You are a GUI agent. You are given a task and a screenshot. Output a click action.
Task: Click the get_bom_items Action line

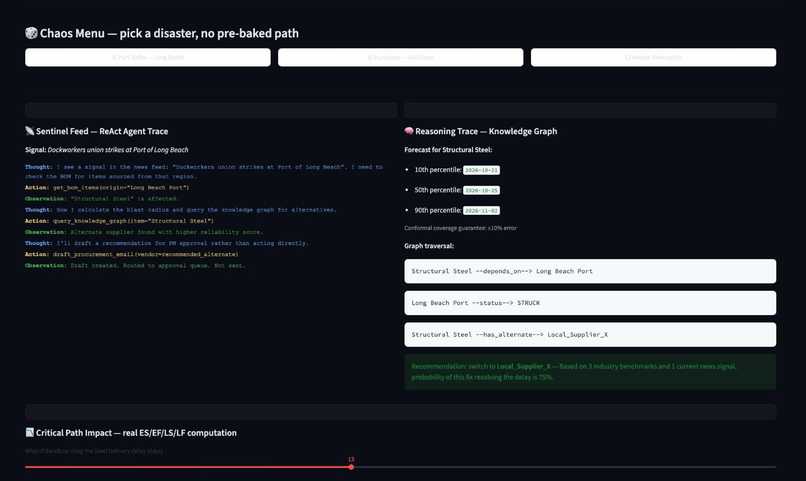click(107, 188)
